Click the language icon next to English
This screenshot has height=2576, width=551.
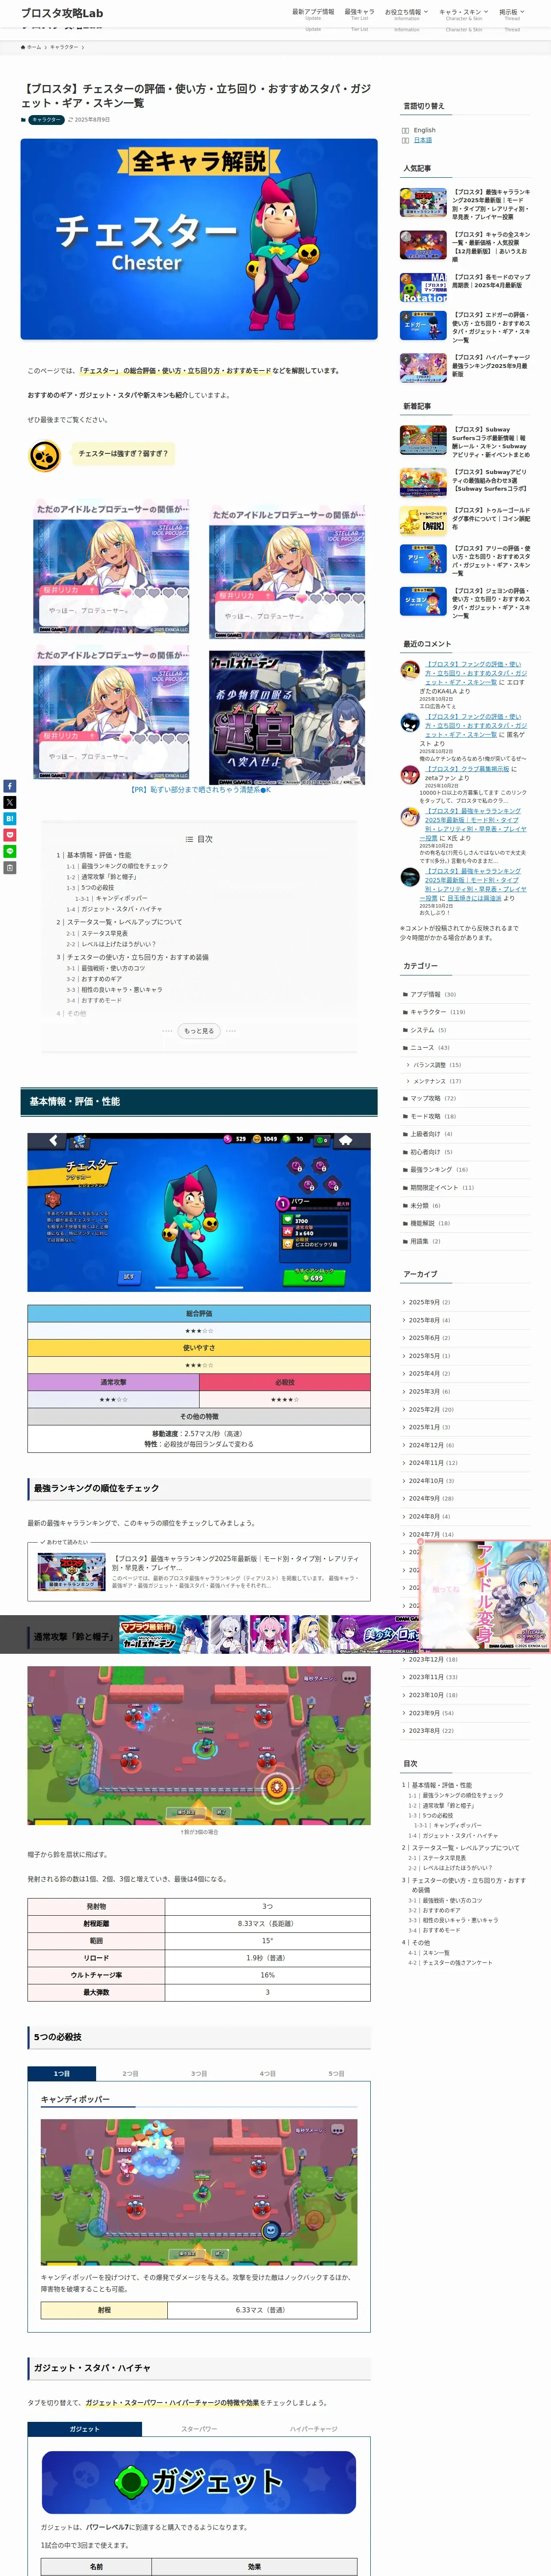405,130
